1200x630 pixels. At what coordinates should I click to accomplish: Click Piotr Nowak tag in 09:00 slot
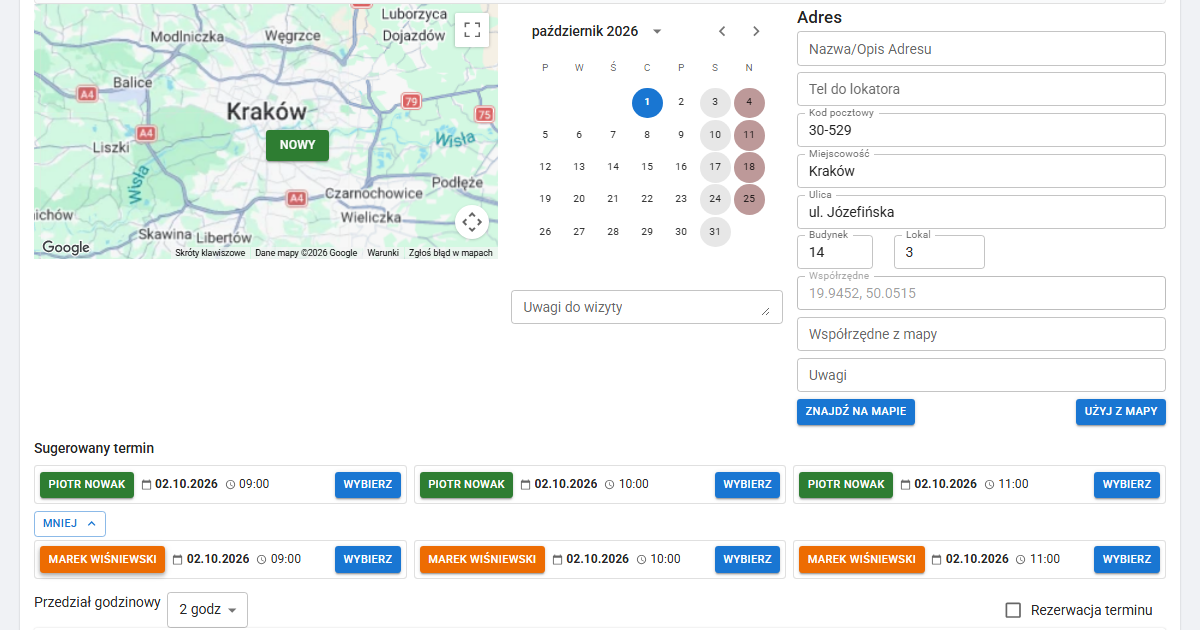point(87,484)
